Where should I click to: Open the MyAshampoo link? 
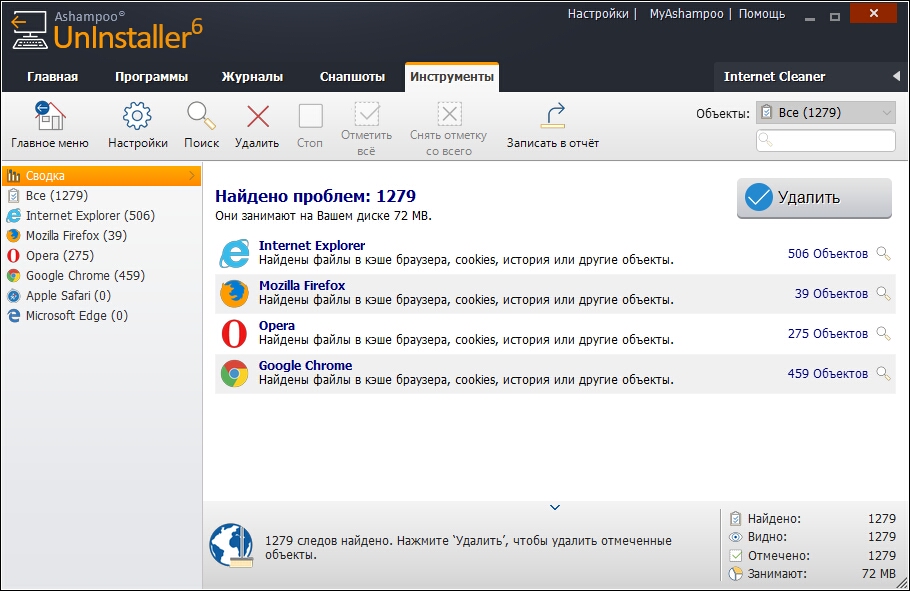[686, 14]
